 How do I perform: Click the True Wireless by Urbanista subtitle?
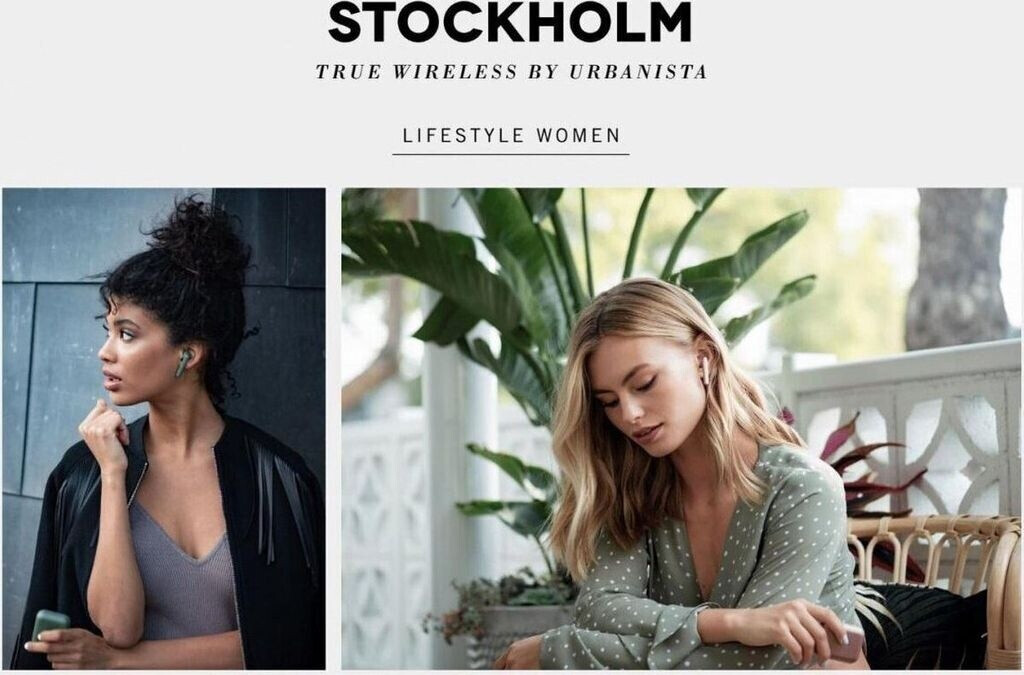[511, 72]
